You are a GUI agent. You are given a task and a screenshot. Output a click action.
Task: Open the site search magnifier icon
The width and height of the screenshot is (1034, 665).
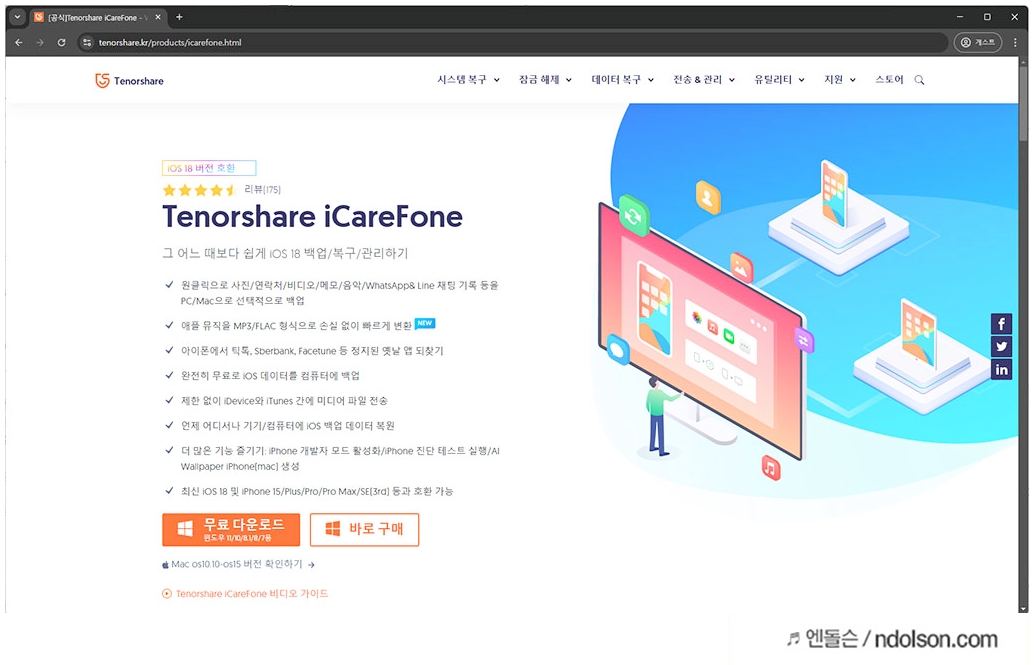(919, 80)
